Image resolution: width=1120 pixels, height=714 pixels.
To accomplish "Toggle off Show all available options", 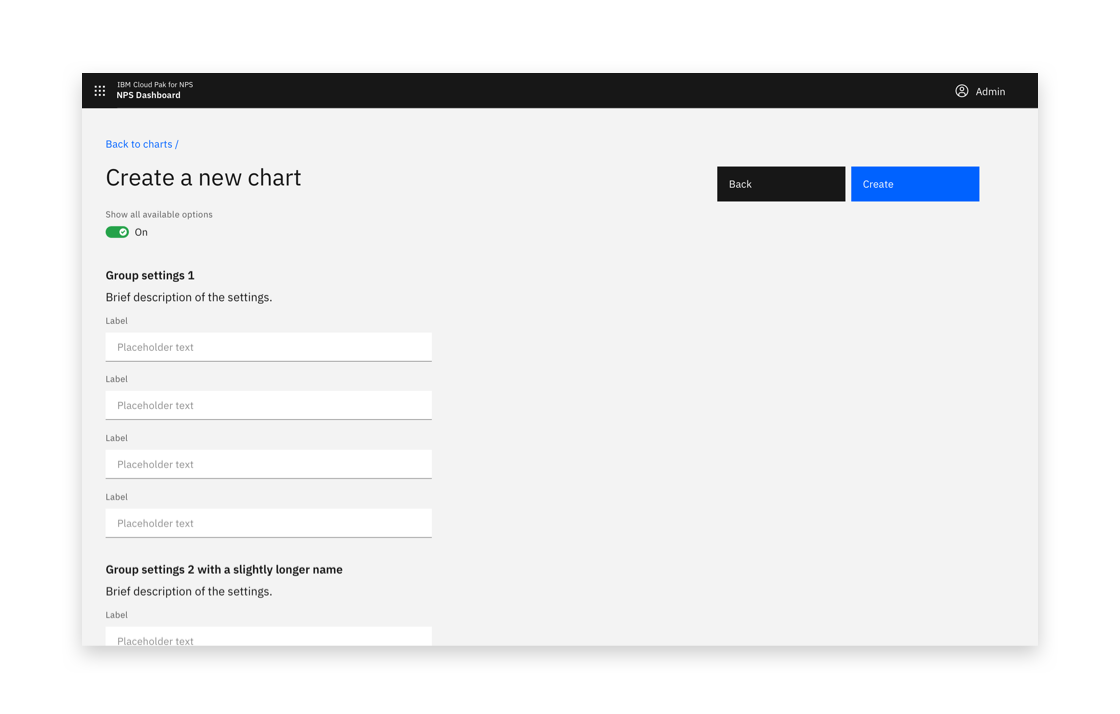I will click(117, 231).
